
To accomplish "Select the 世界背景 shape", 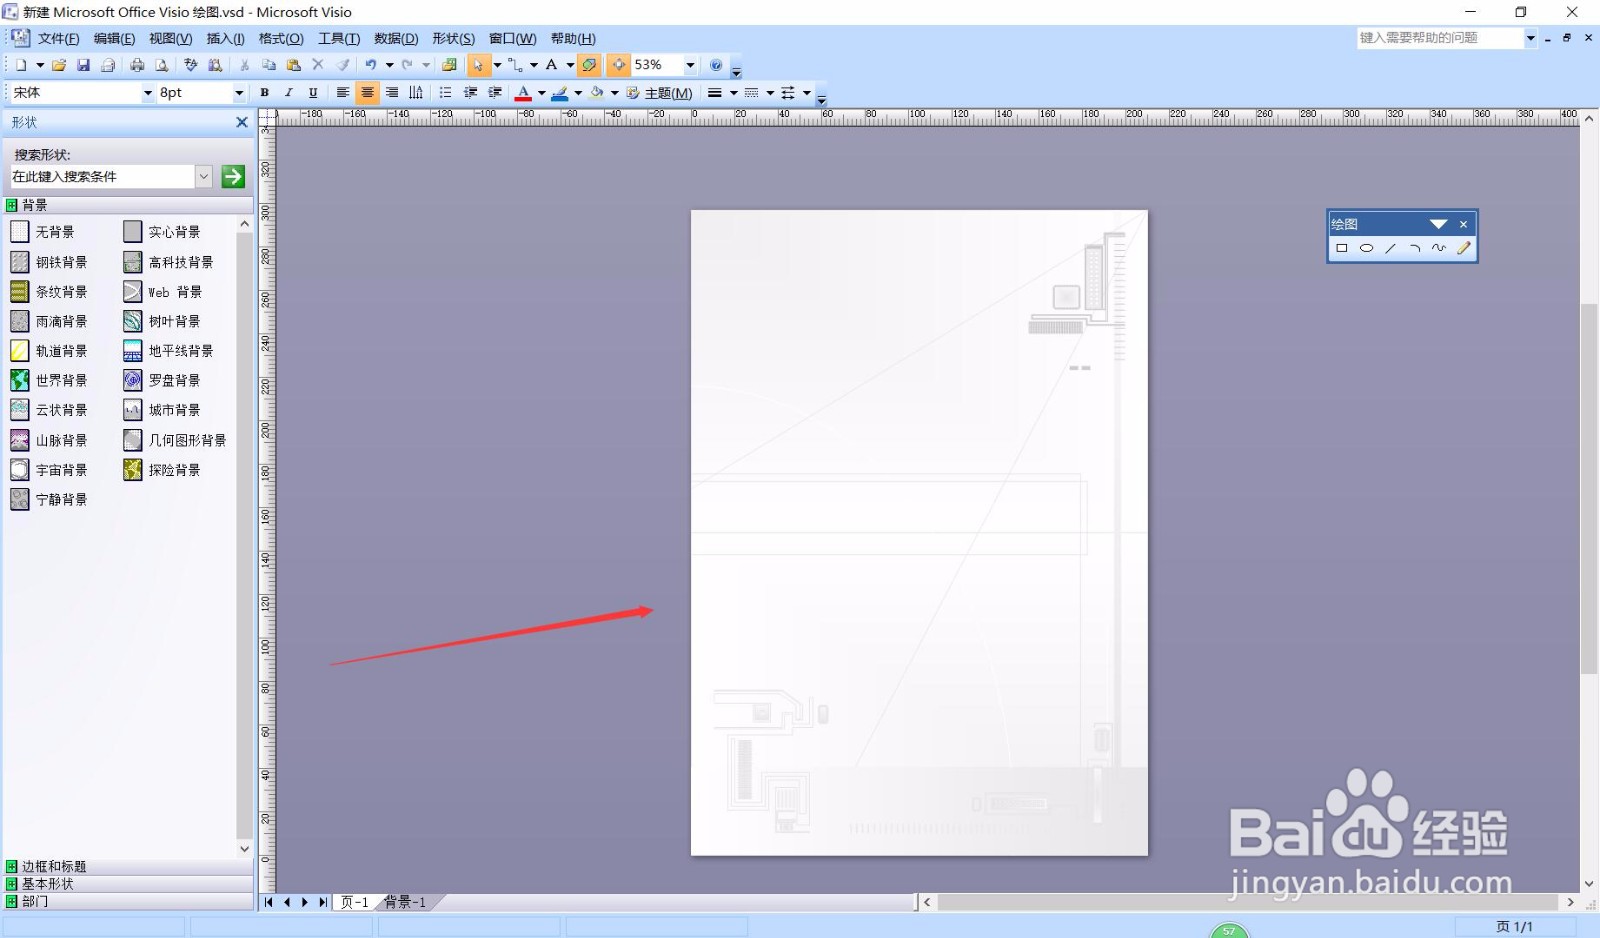I will pos(49,380).
